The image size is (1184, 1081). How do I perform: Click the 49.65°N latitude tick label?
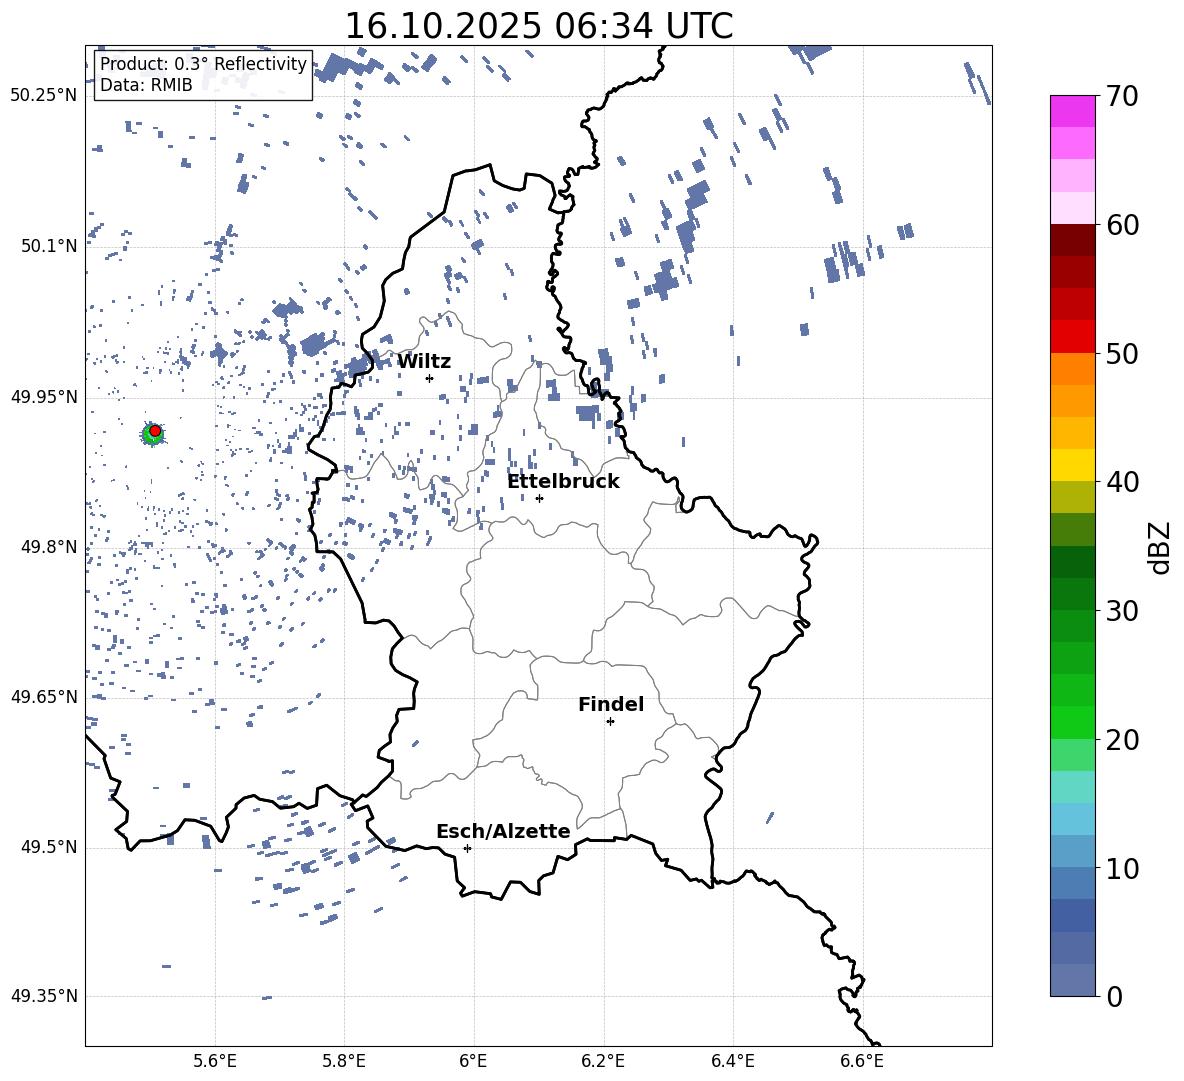coord(44,696)
